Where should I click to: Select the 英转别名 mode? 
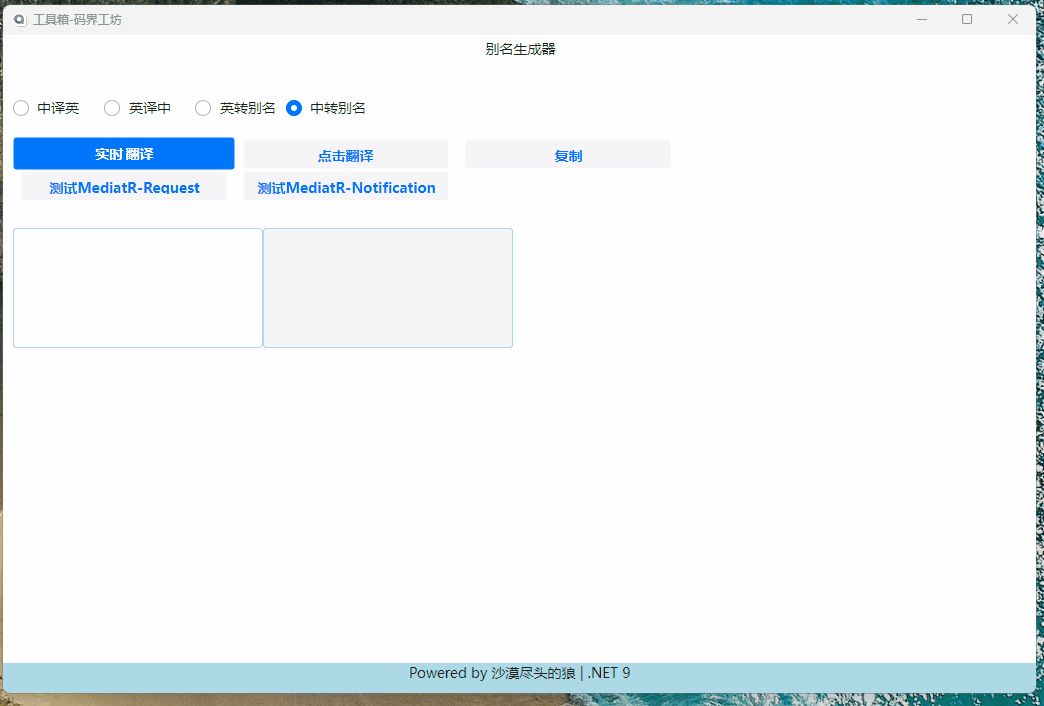[x=203, y=108]
